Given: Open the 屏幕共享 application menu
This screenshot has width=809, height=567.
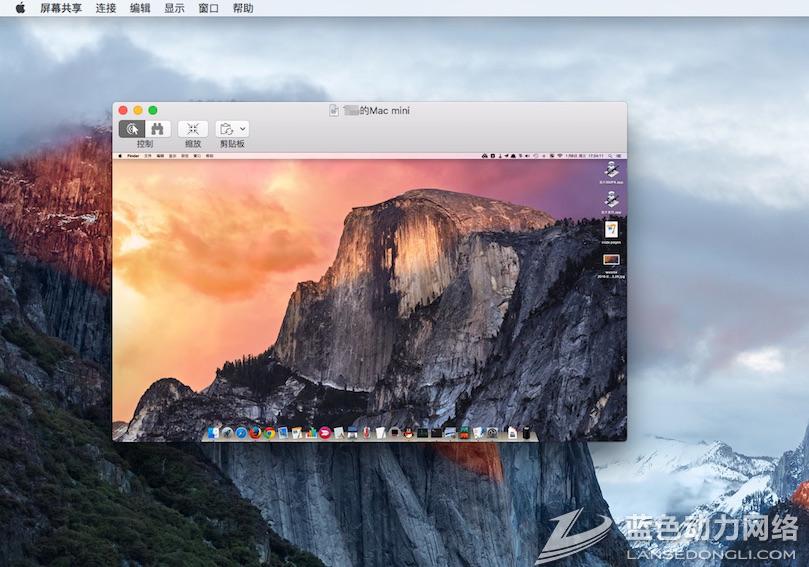Looking at the screenshot, I should (61, 8).
